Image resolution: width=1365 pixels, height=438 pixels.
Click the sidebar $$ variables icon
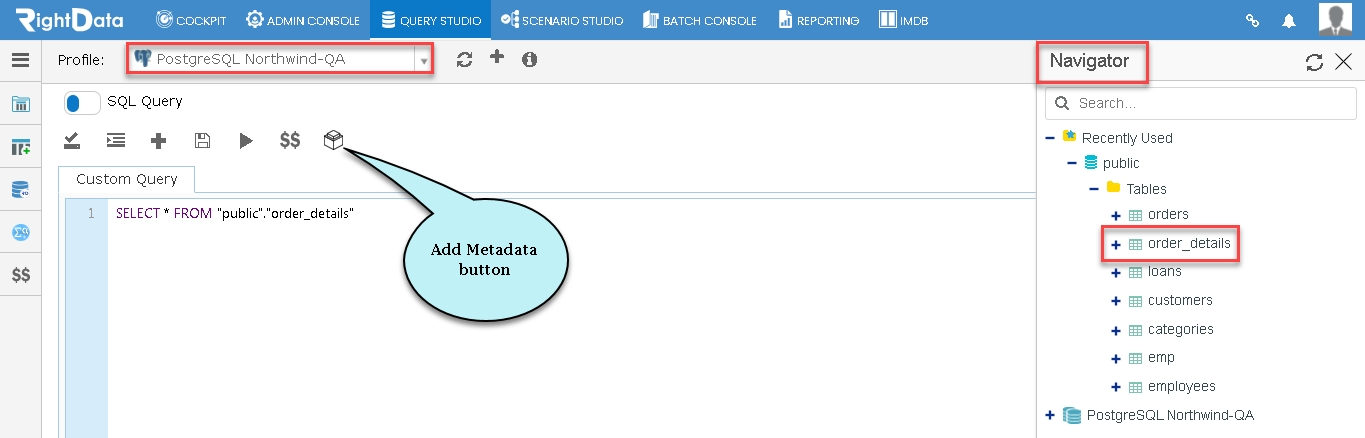[20, 274]
